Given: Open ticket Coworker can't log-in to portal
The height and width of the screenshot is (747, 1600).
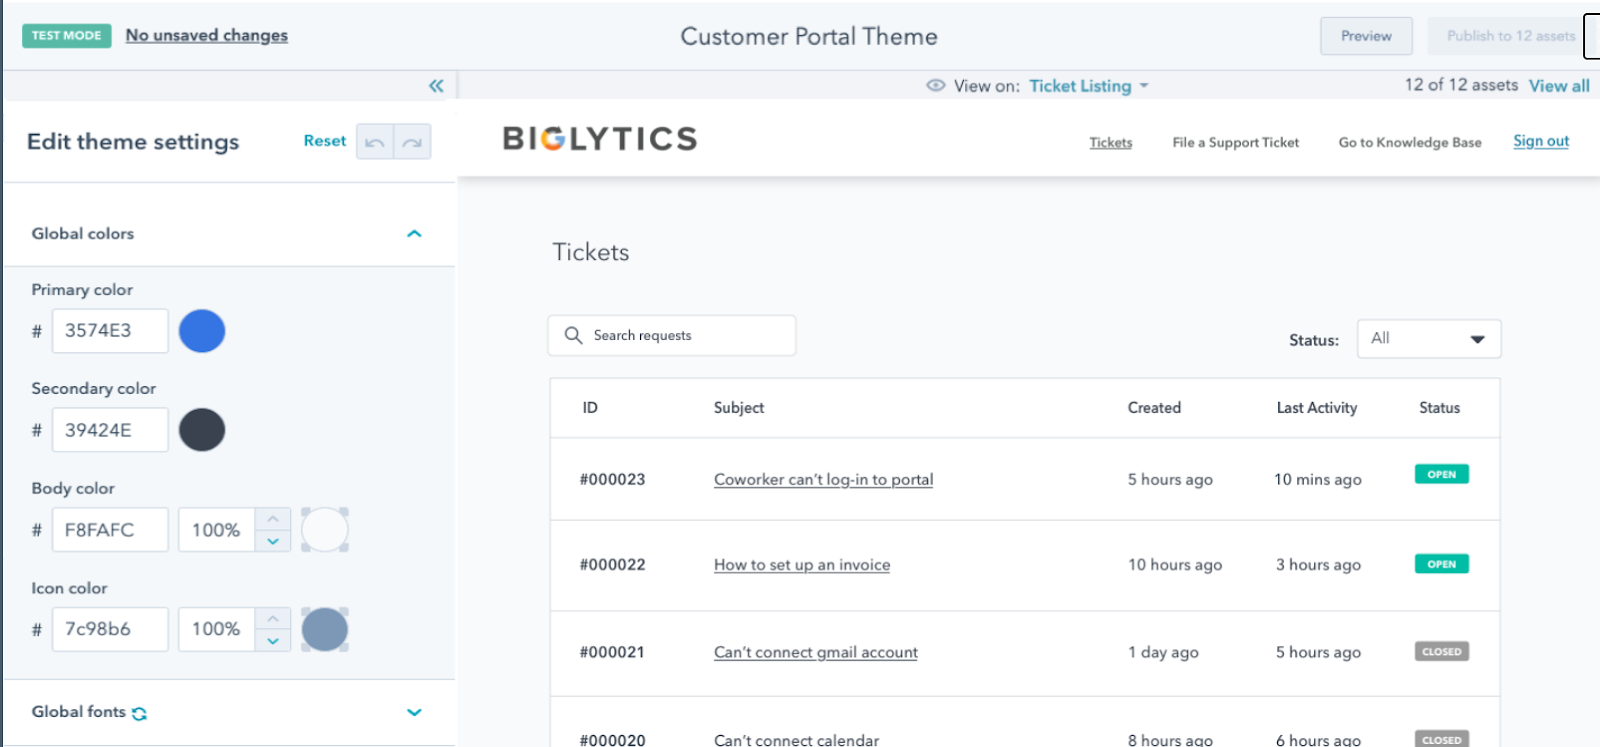Looking at the screenshot, I should 823,479.
